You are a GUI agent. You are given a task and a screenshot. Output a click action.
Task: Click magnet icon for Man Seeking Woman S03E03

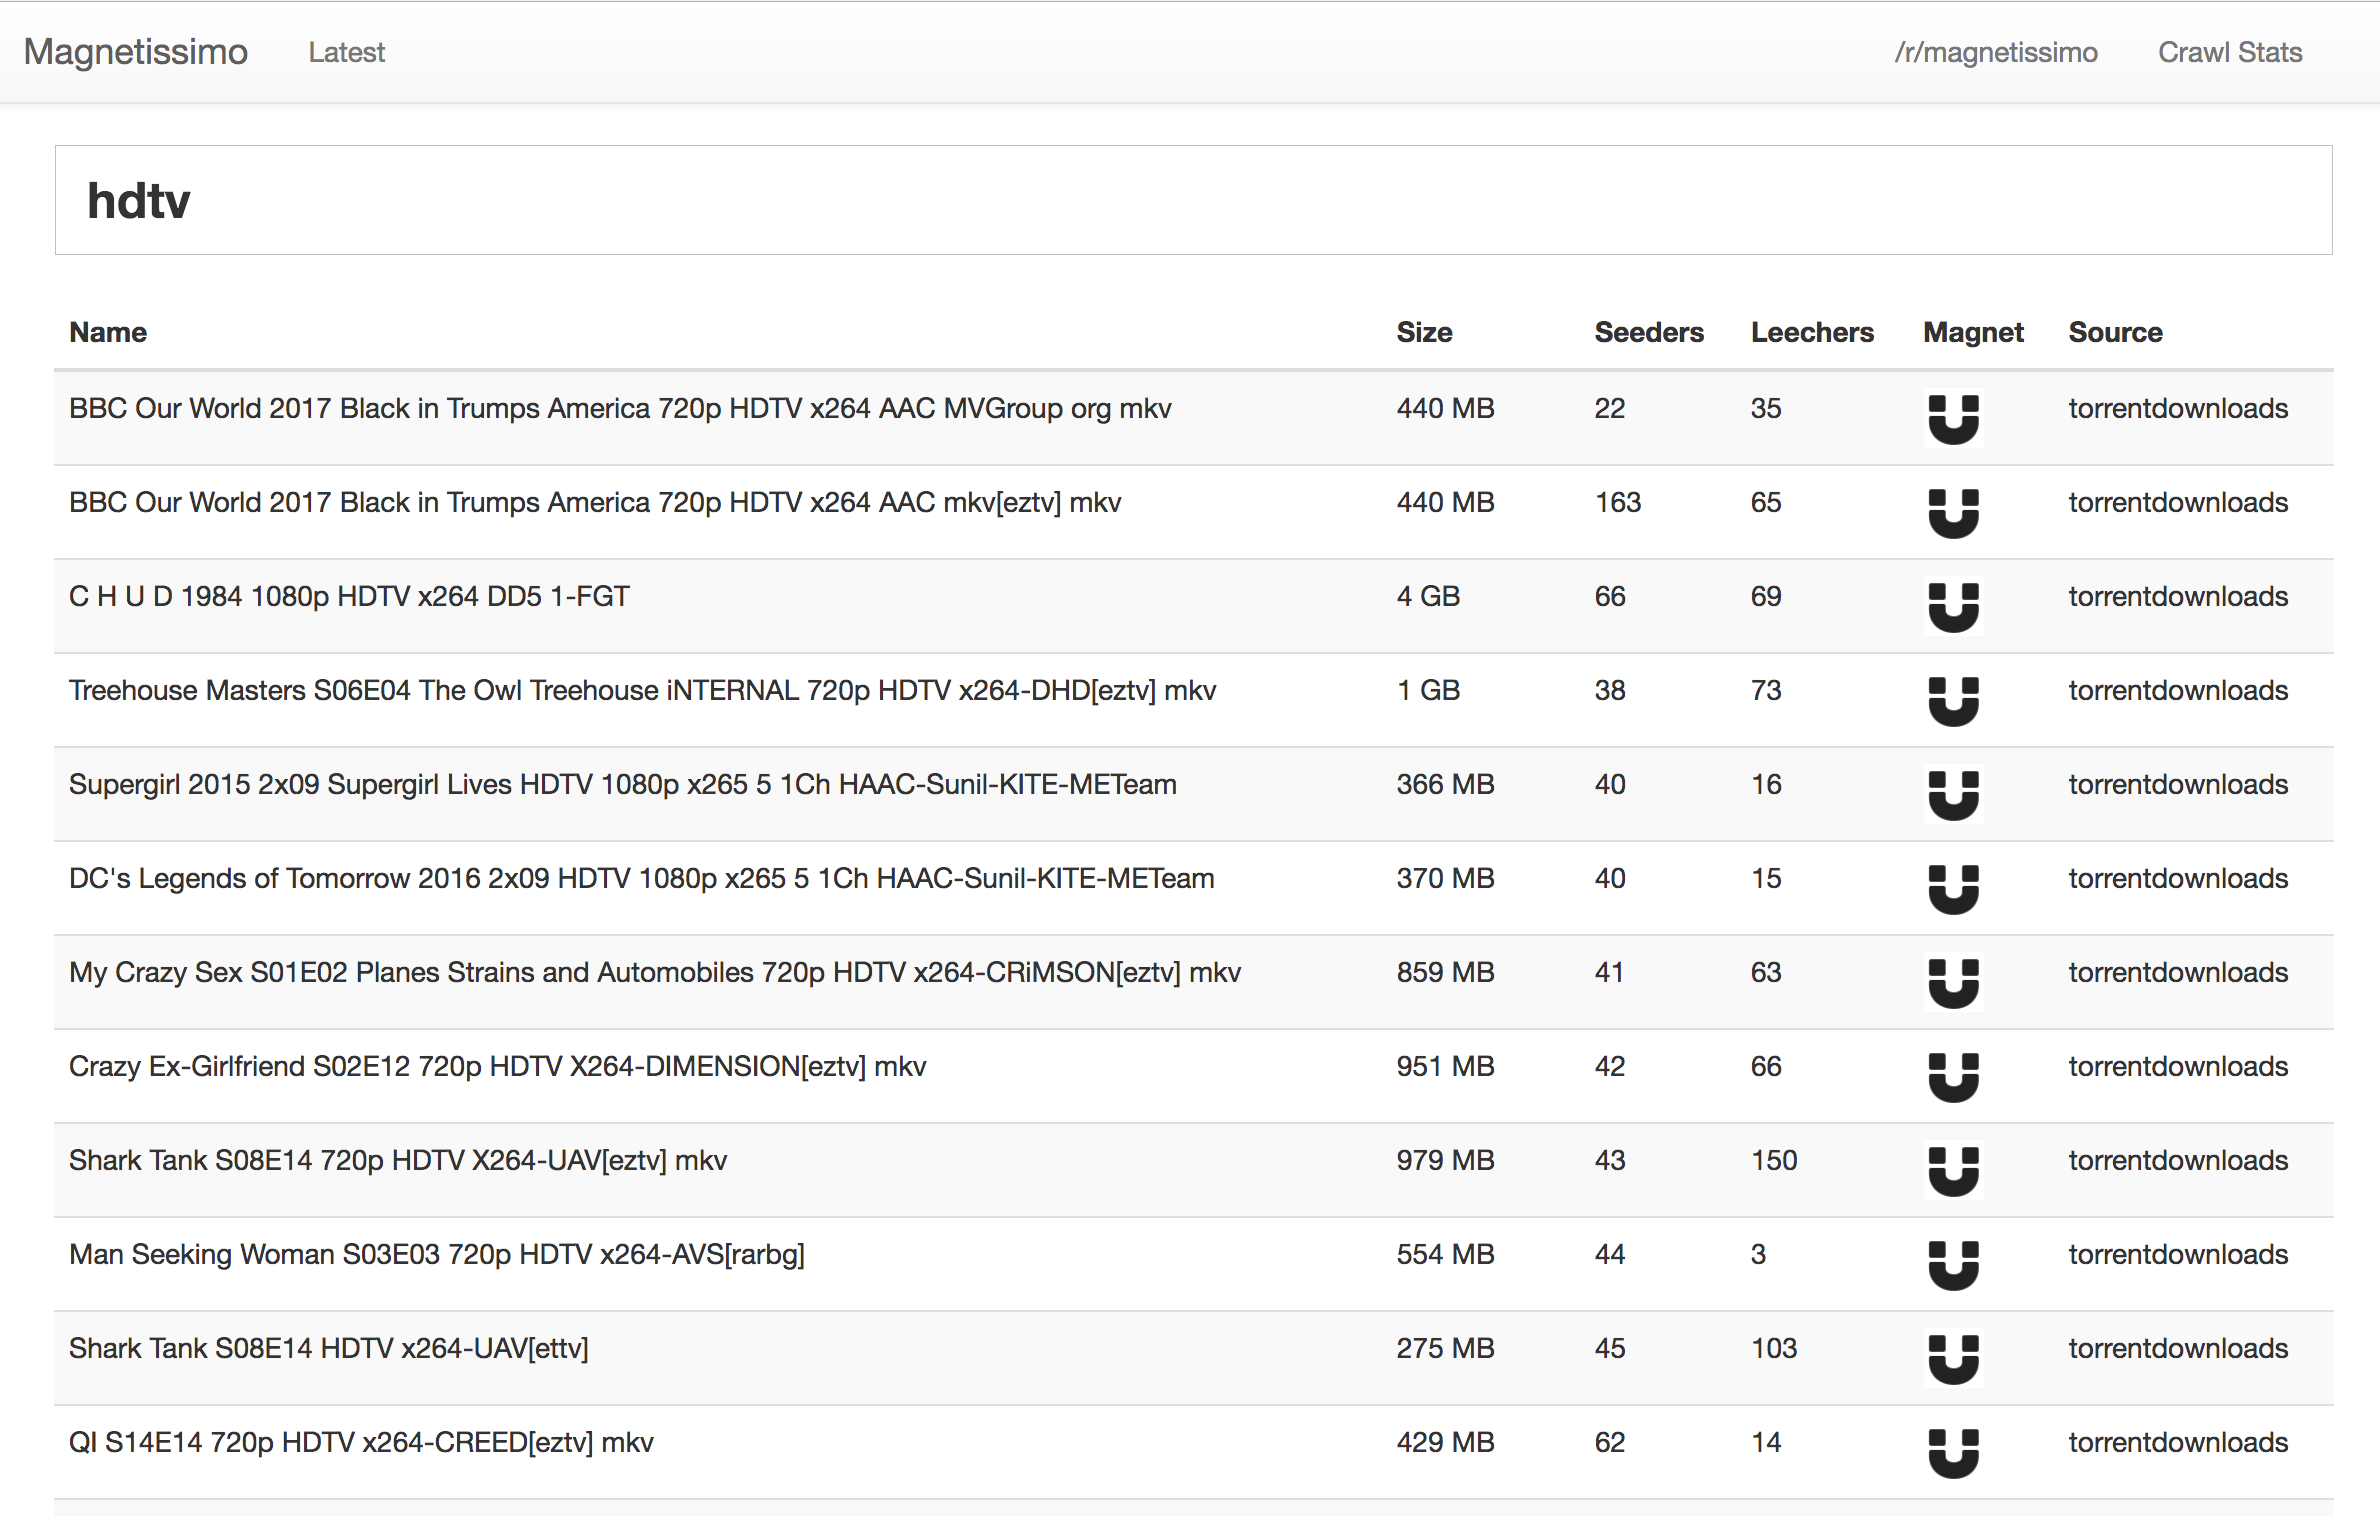coord(1953,1264)
